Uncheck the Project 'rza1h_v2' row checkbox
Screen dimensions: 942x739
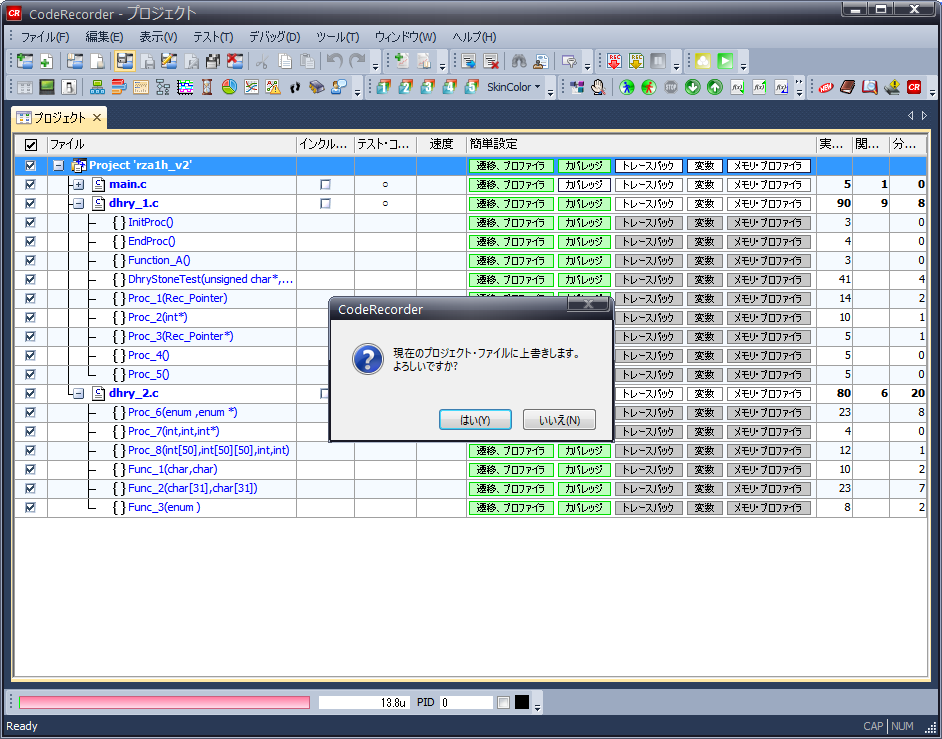(x=31, y=165)
